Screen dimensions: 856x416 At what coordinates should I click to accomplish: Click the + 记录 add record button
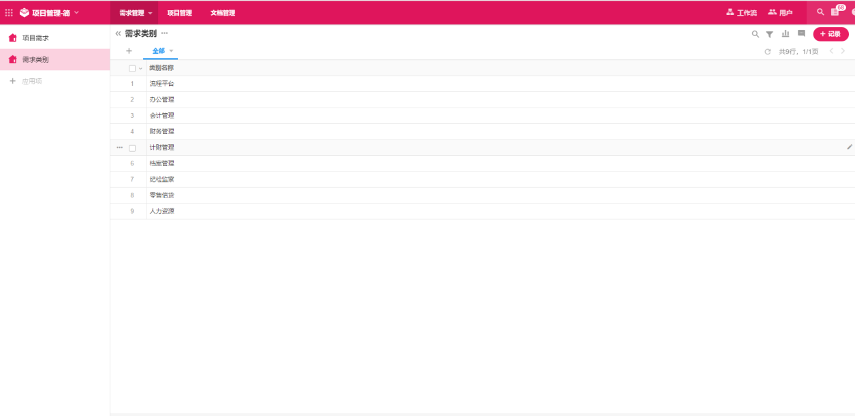830,34
